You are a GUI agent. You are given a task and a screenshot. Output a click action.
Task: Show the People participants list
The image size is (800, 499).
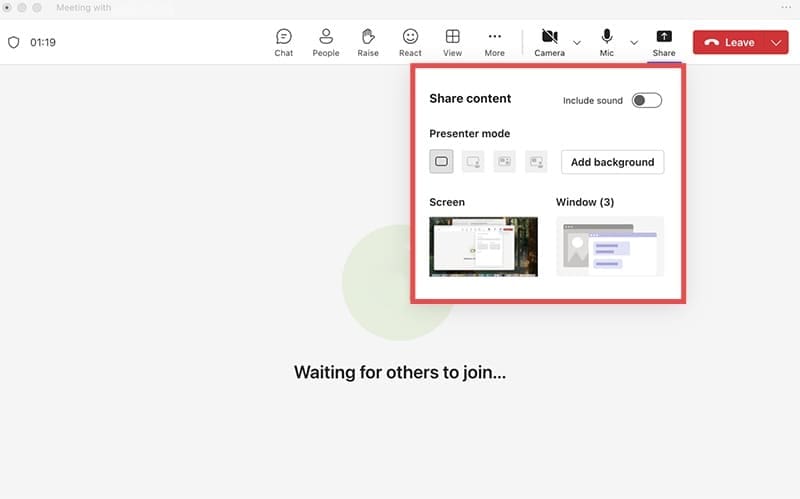[x=325, y=42]
